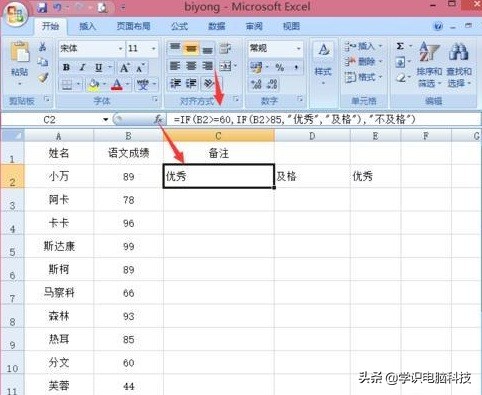
Task: Copy selection using the copy icon
Action: [43, 62]
